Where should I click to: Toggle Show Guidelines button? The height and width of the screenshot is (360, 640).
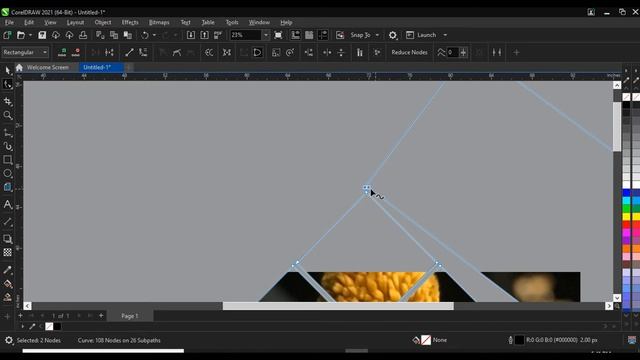[x=323, y=35]
